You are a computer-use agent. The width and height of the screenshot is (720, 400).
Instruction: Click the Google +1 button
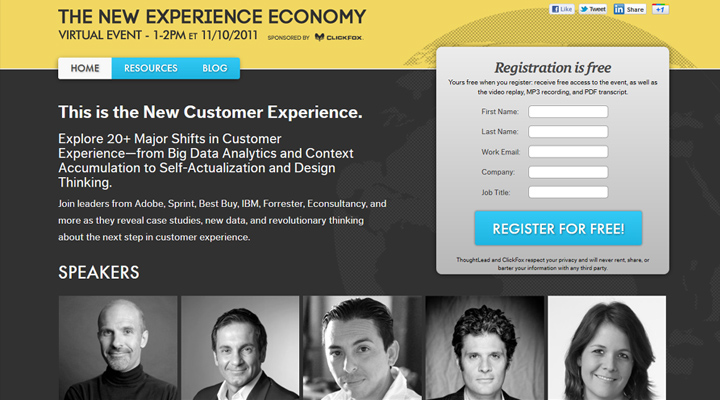tap(660, 9)
